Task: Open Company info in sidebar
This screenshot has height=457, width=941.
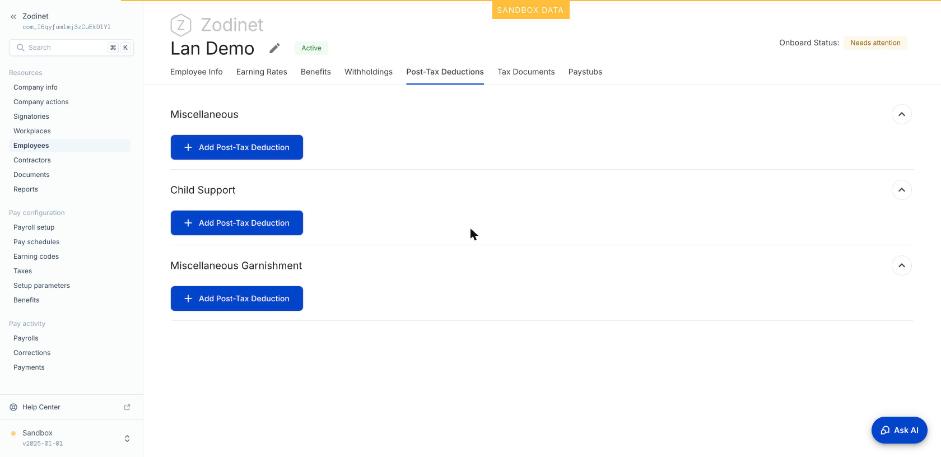Action: coord(35,88)
